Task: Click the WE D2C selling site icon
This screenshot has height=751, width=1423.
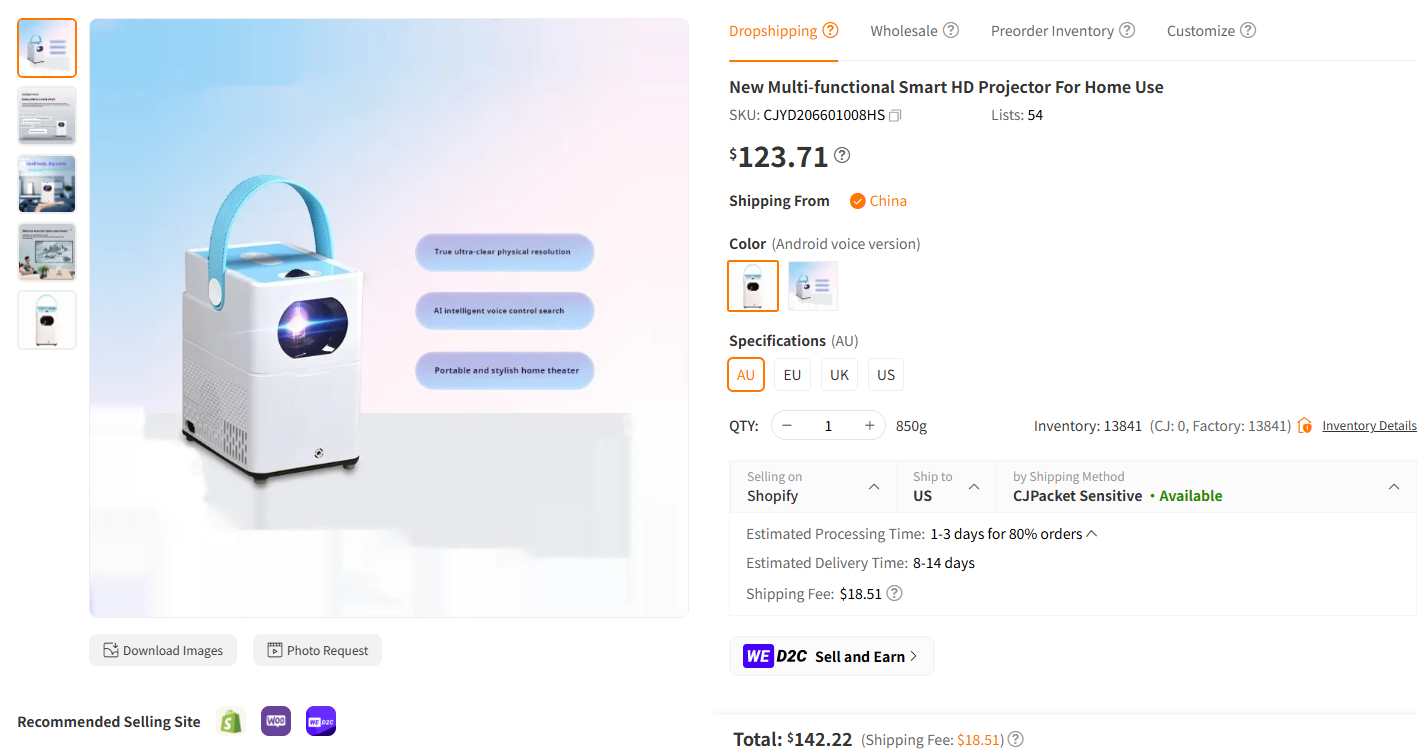Action: coord(321,721)
